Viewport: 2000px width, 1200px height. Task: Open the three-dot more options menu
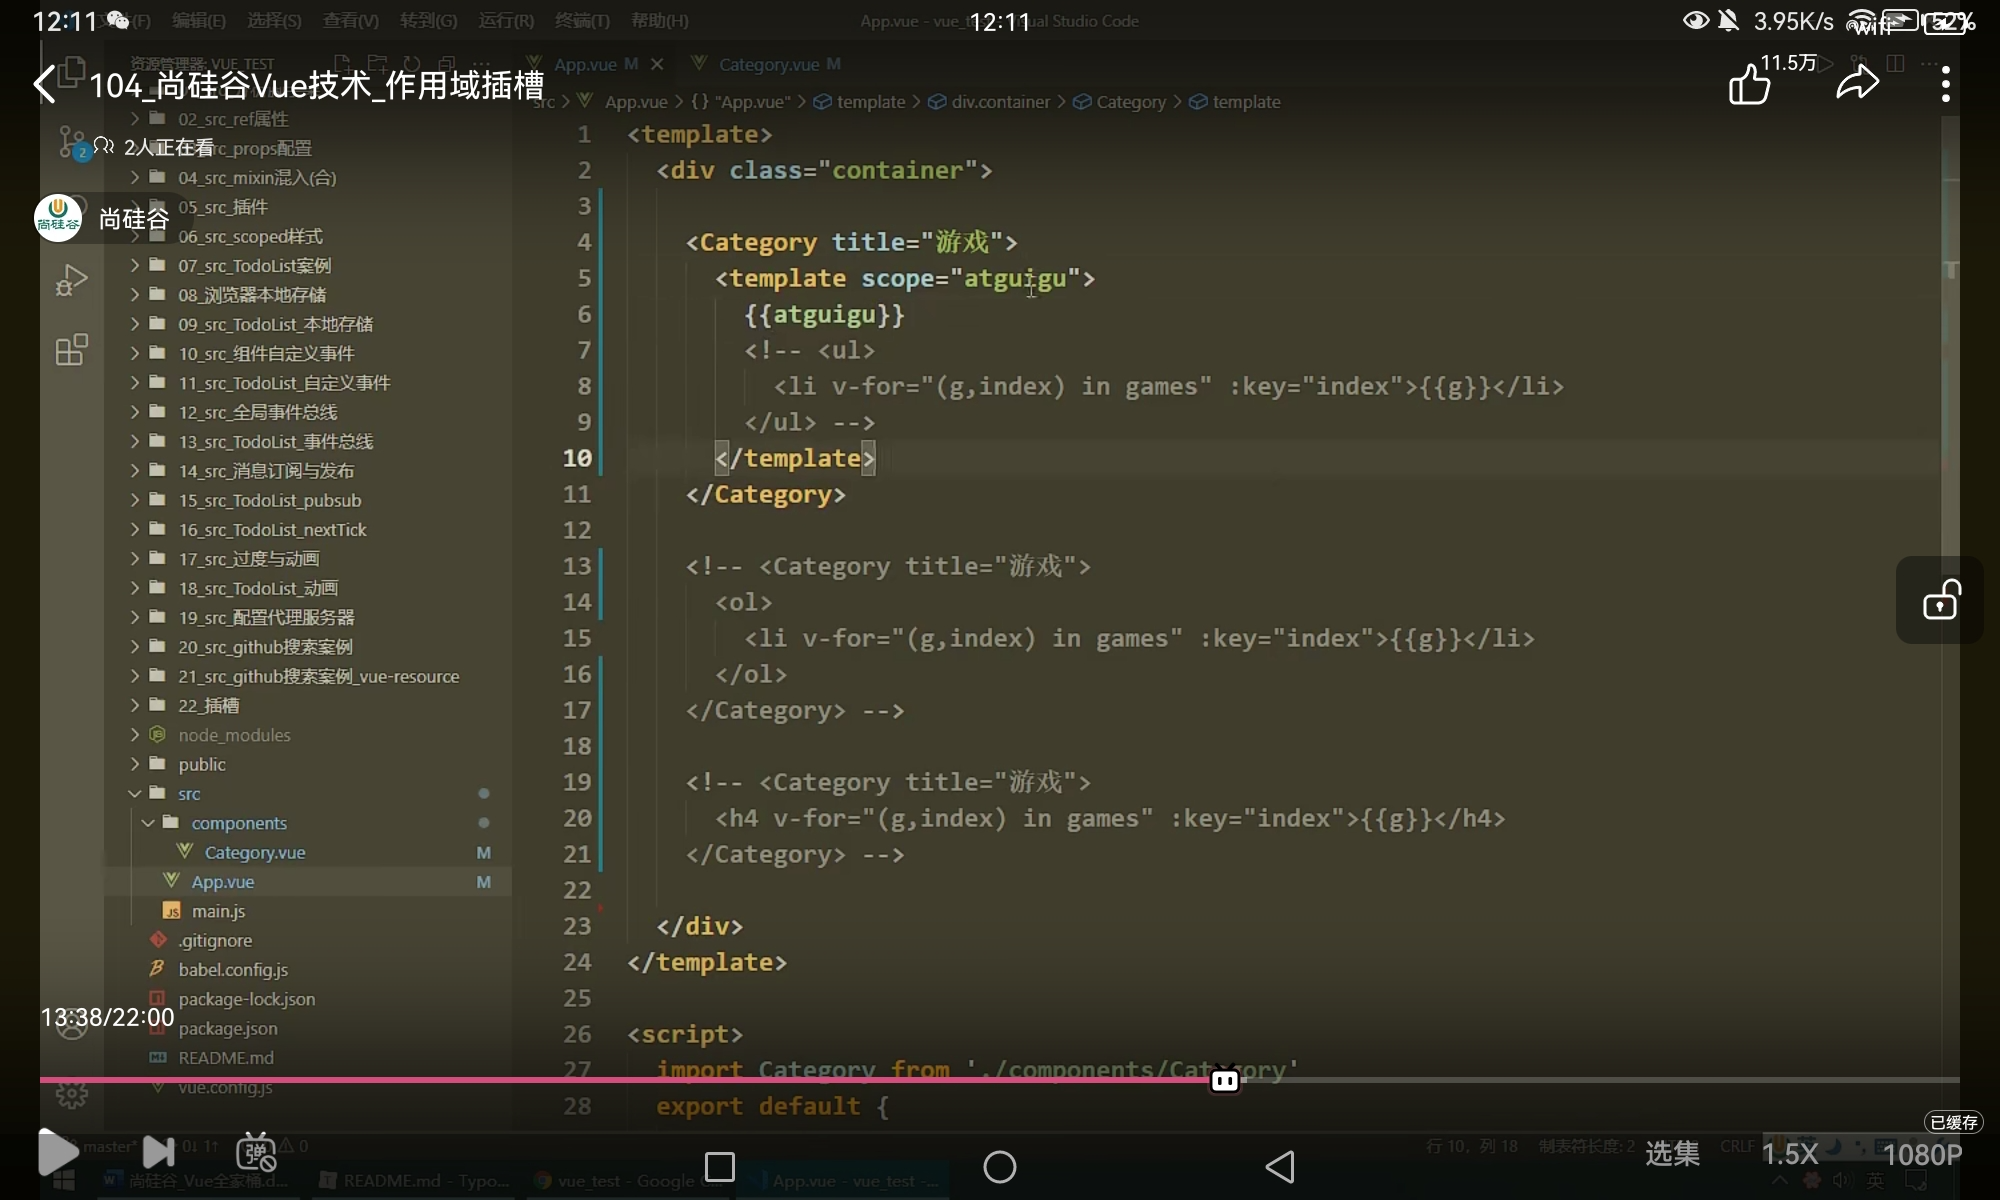point(1945,85)
